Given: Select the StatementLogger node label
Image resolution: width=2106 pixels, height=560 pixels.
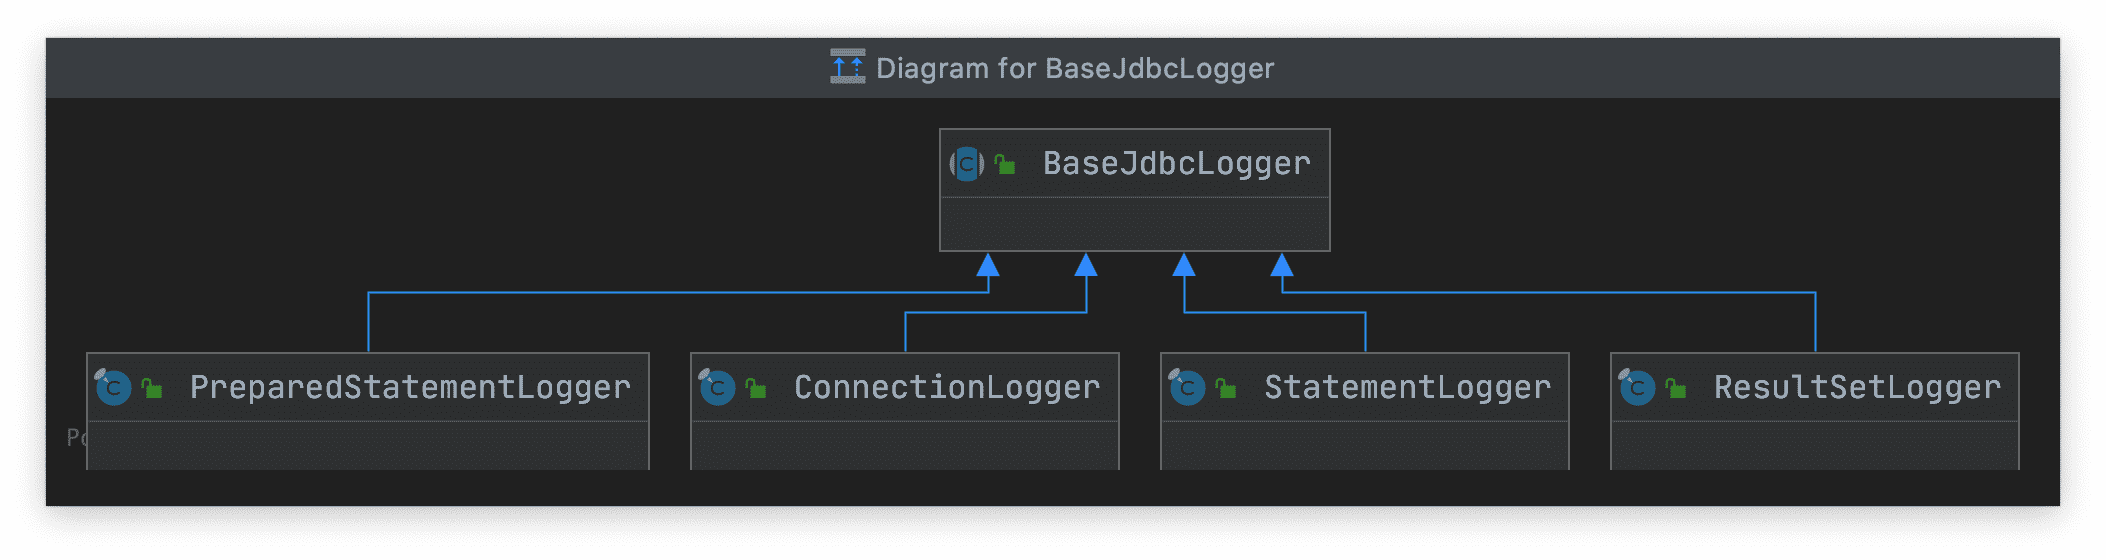Looking at the screenshot, I should tap(1408, 388).
